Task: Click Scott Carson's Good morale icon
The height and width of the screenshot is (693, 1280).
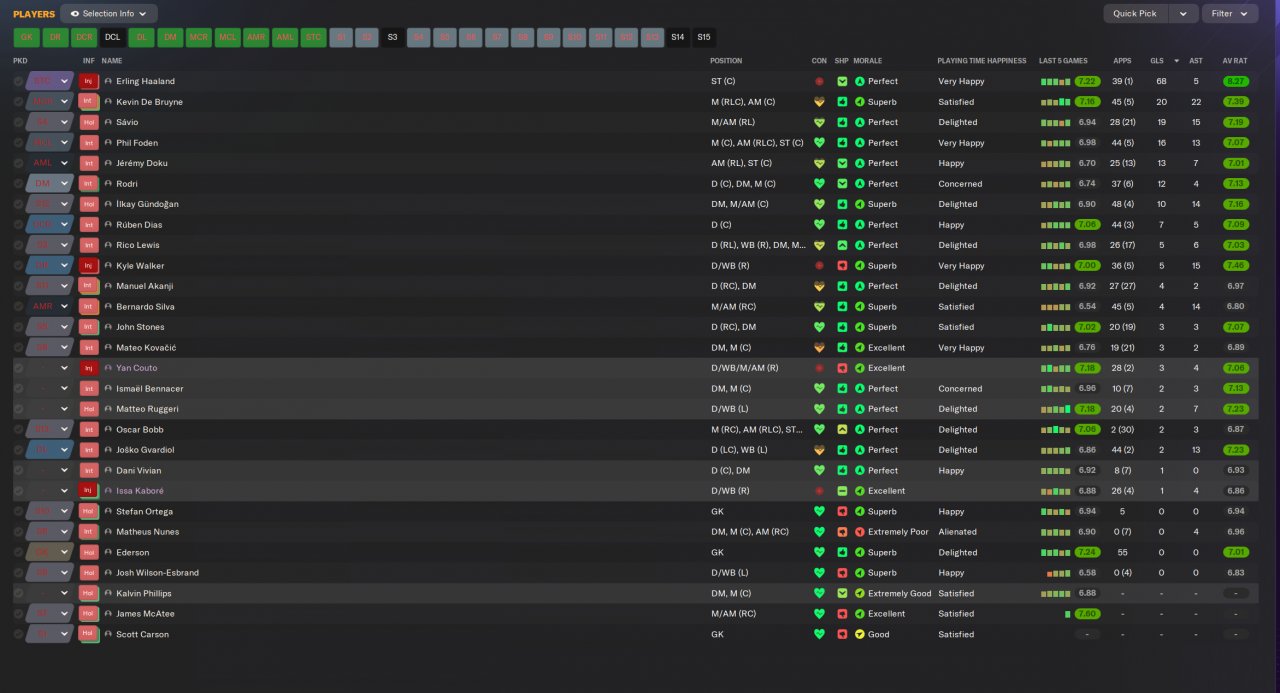Action: tap(859, 634)
